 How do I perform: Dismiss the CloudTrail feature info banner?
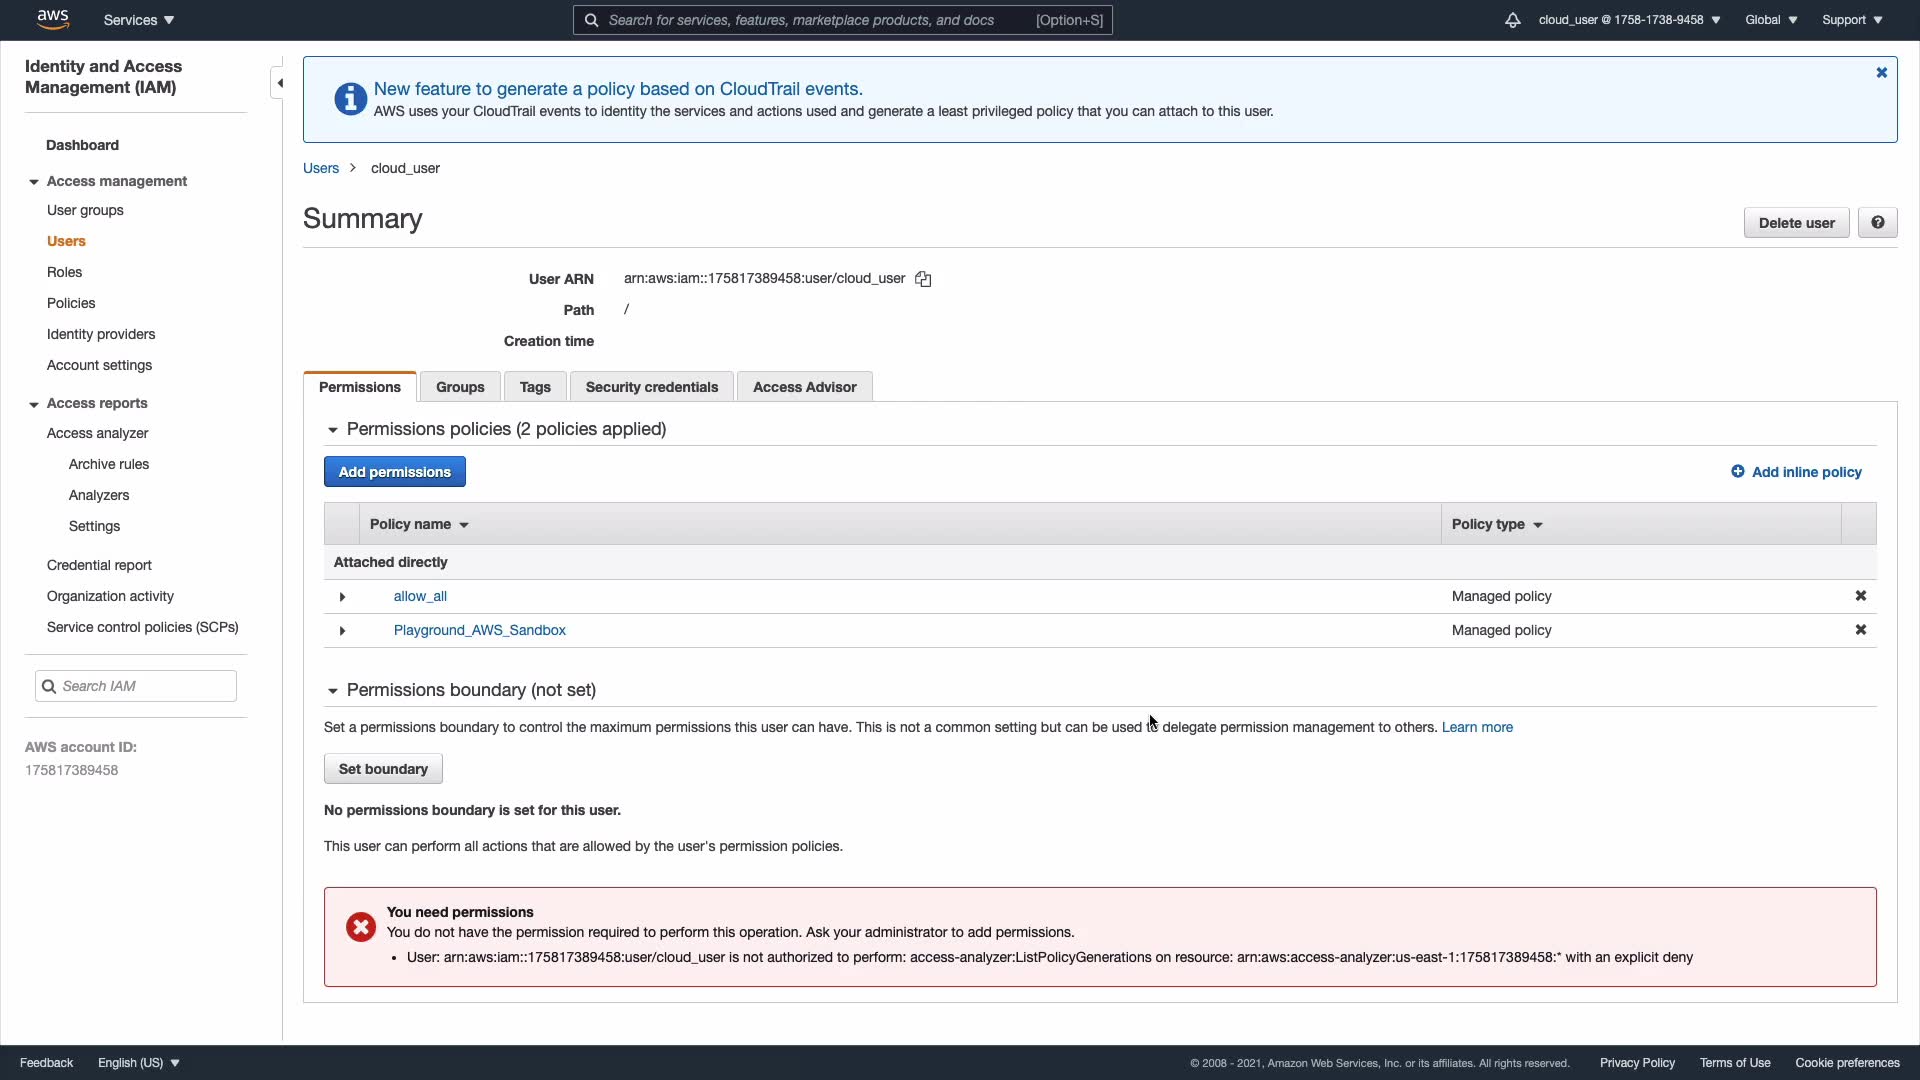1881,73
